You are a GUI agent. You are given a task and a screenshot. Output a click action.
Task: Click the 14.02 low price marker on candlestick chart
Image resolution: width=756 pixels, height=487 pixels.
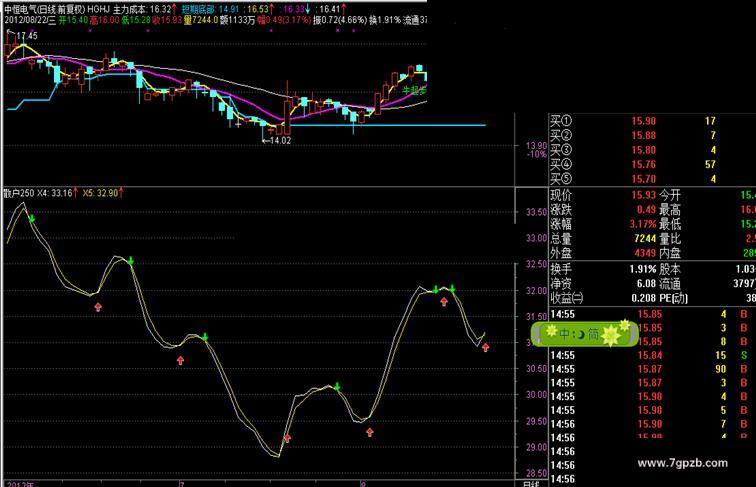[277, 140]
